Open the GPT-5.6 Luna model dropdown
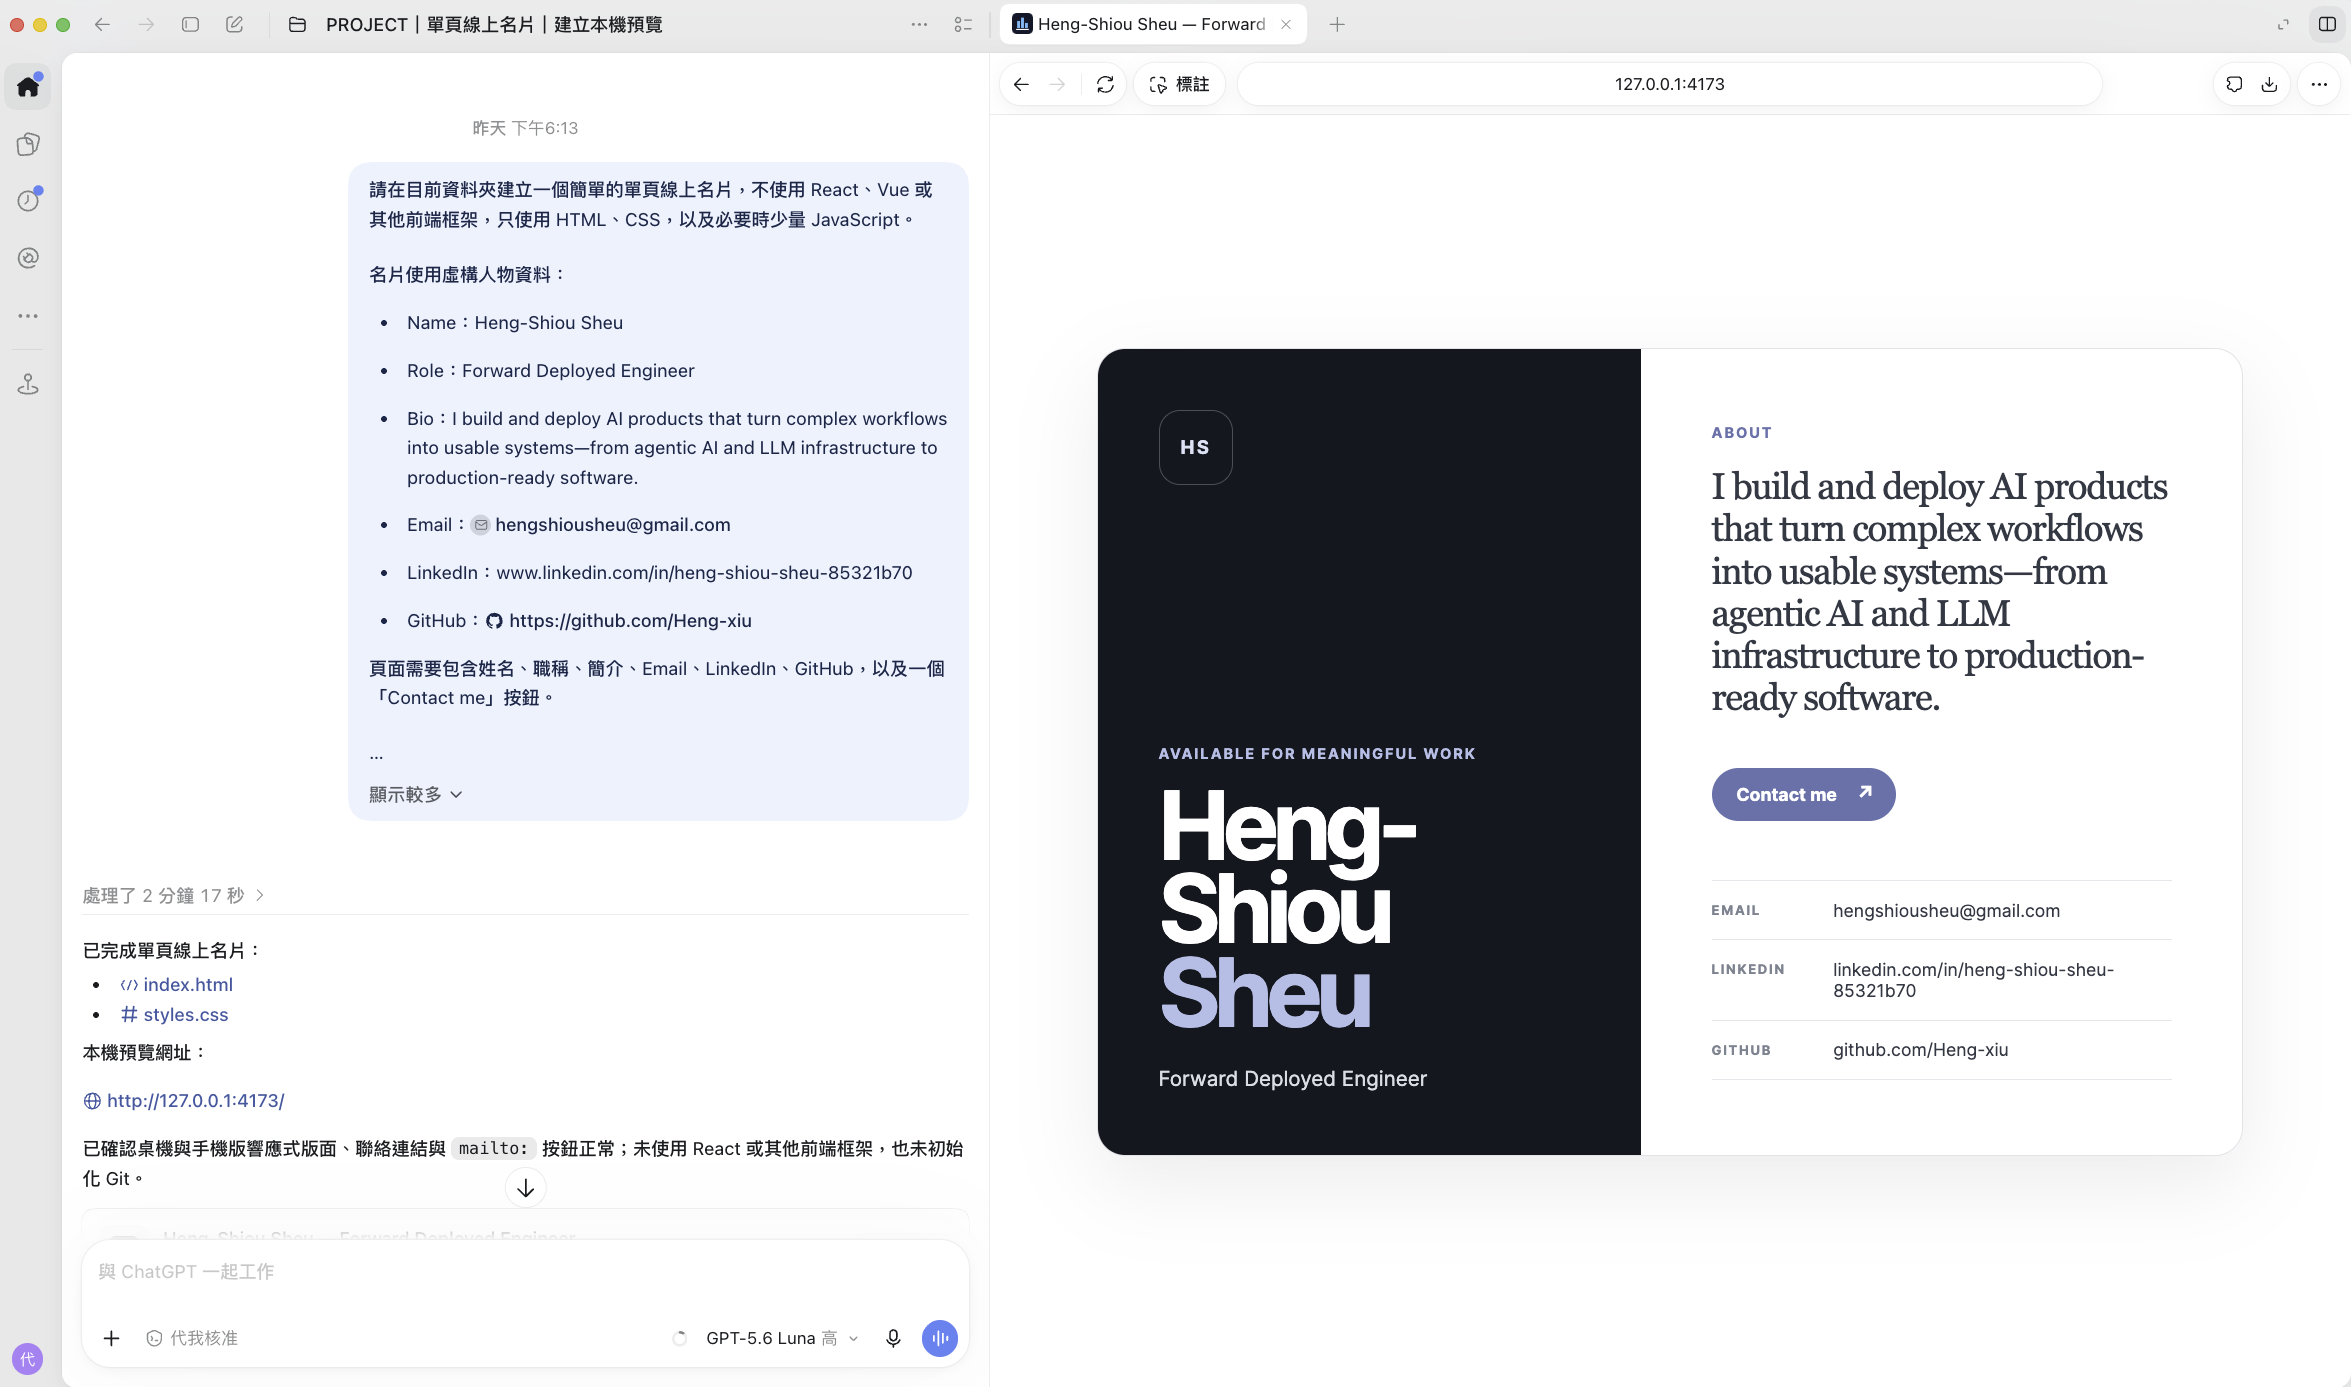 781,1338
